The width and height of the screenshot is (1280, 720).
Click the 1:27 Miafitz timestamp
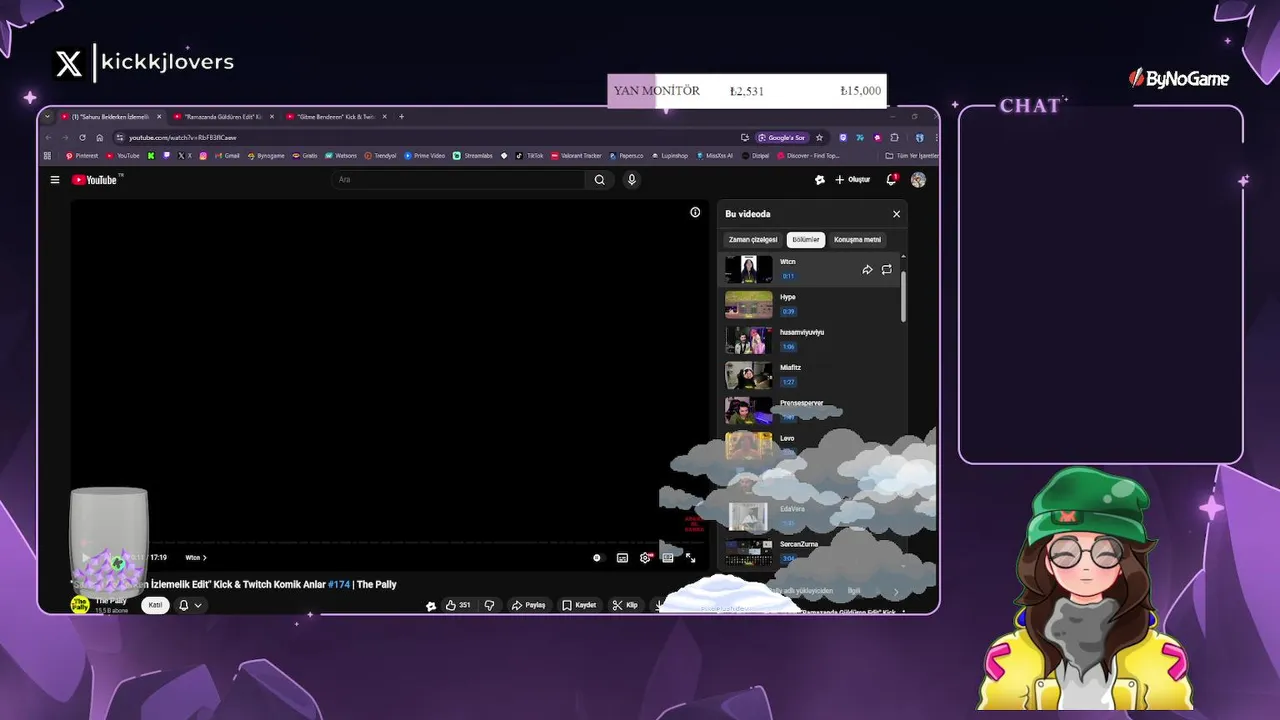(x=788, y=382)
